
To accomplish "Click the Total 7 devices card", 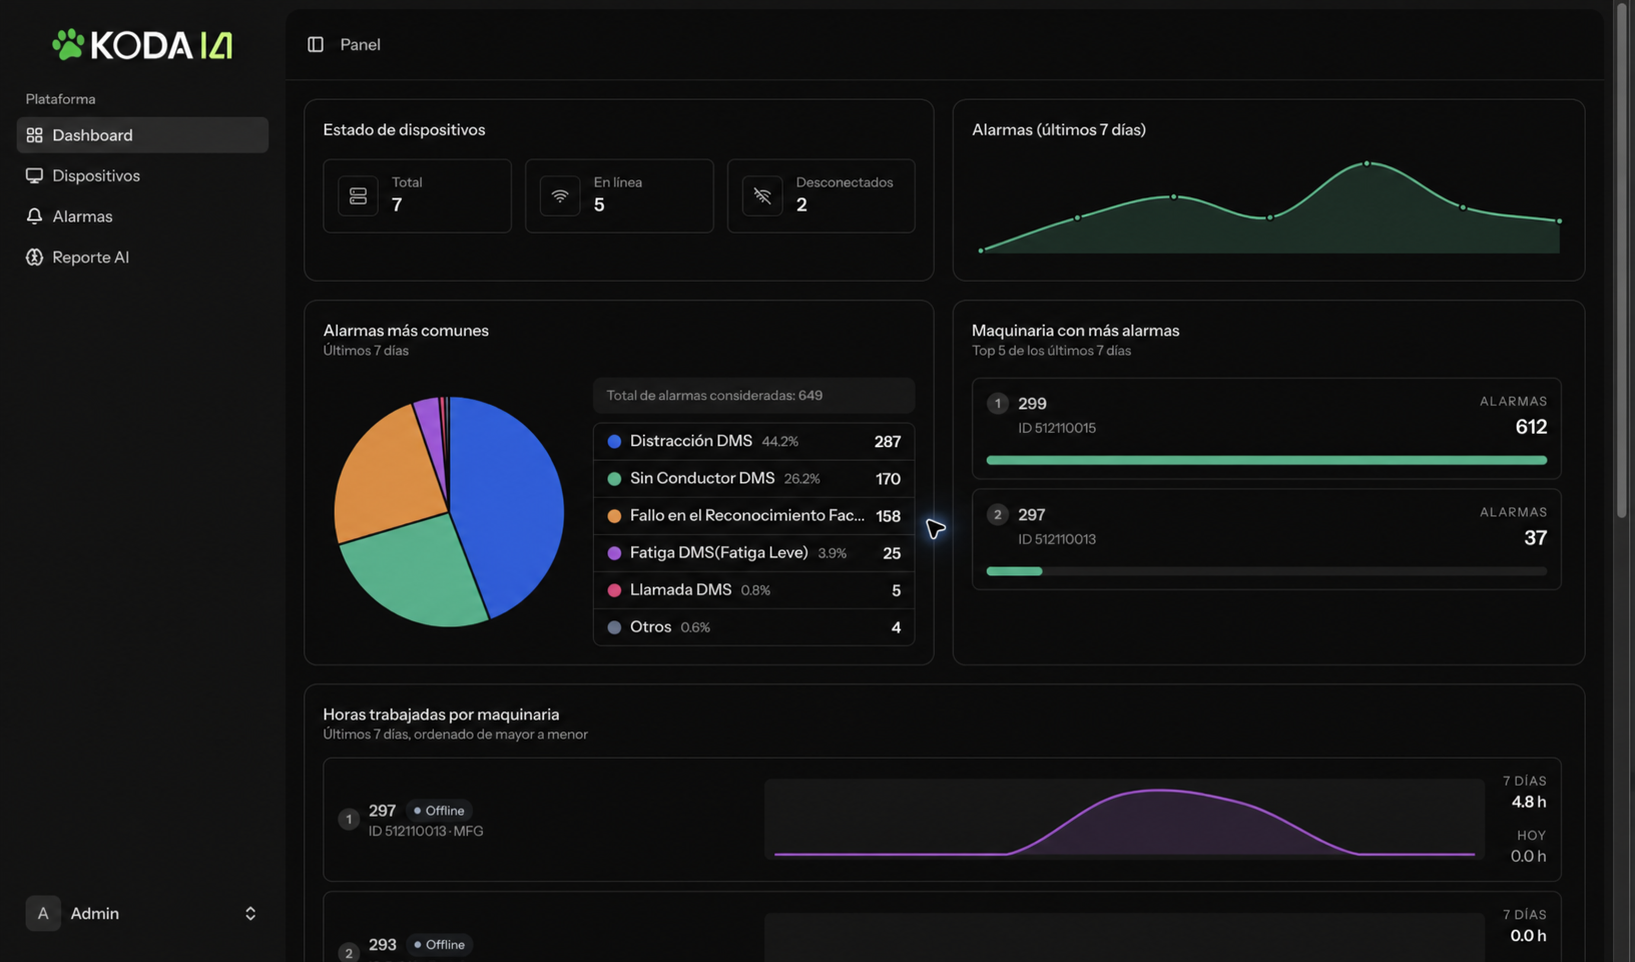I will tap(417, 196).
